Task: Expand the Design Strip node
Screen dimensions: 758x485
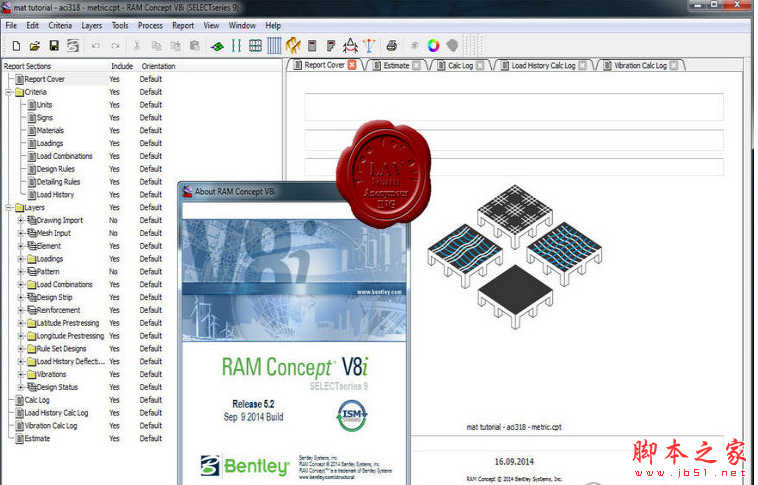Action: pos(21,297)
